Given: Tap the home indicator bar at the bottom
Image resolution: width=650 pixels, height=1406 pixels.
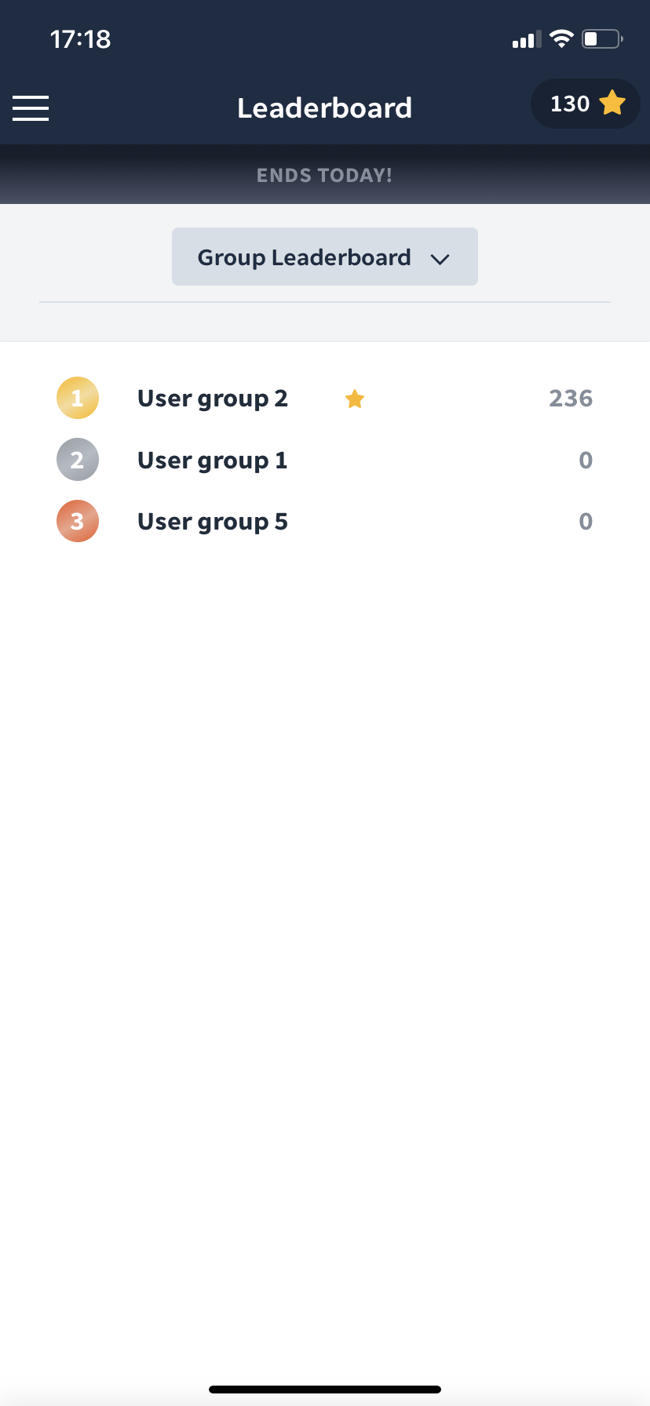Looking at the screenshot, I should (324, 1389).
